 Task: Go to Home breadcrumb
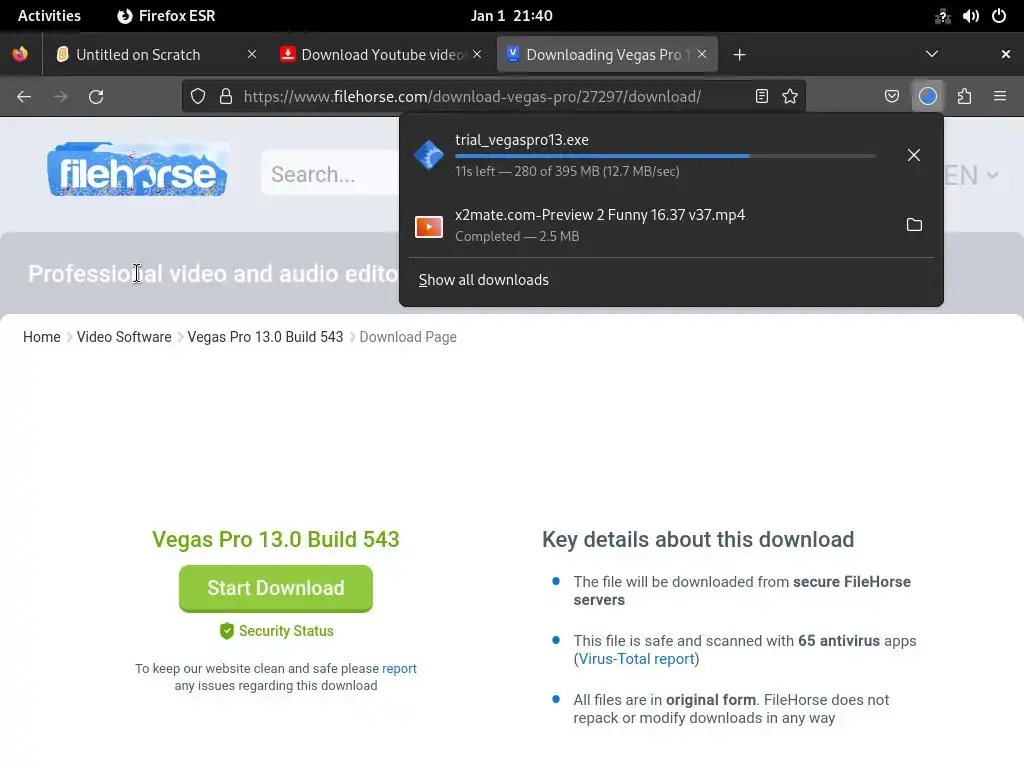42,337
